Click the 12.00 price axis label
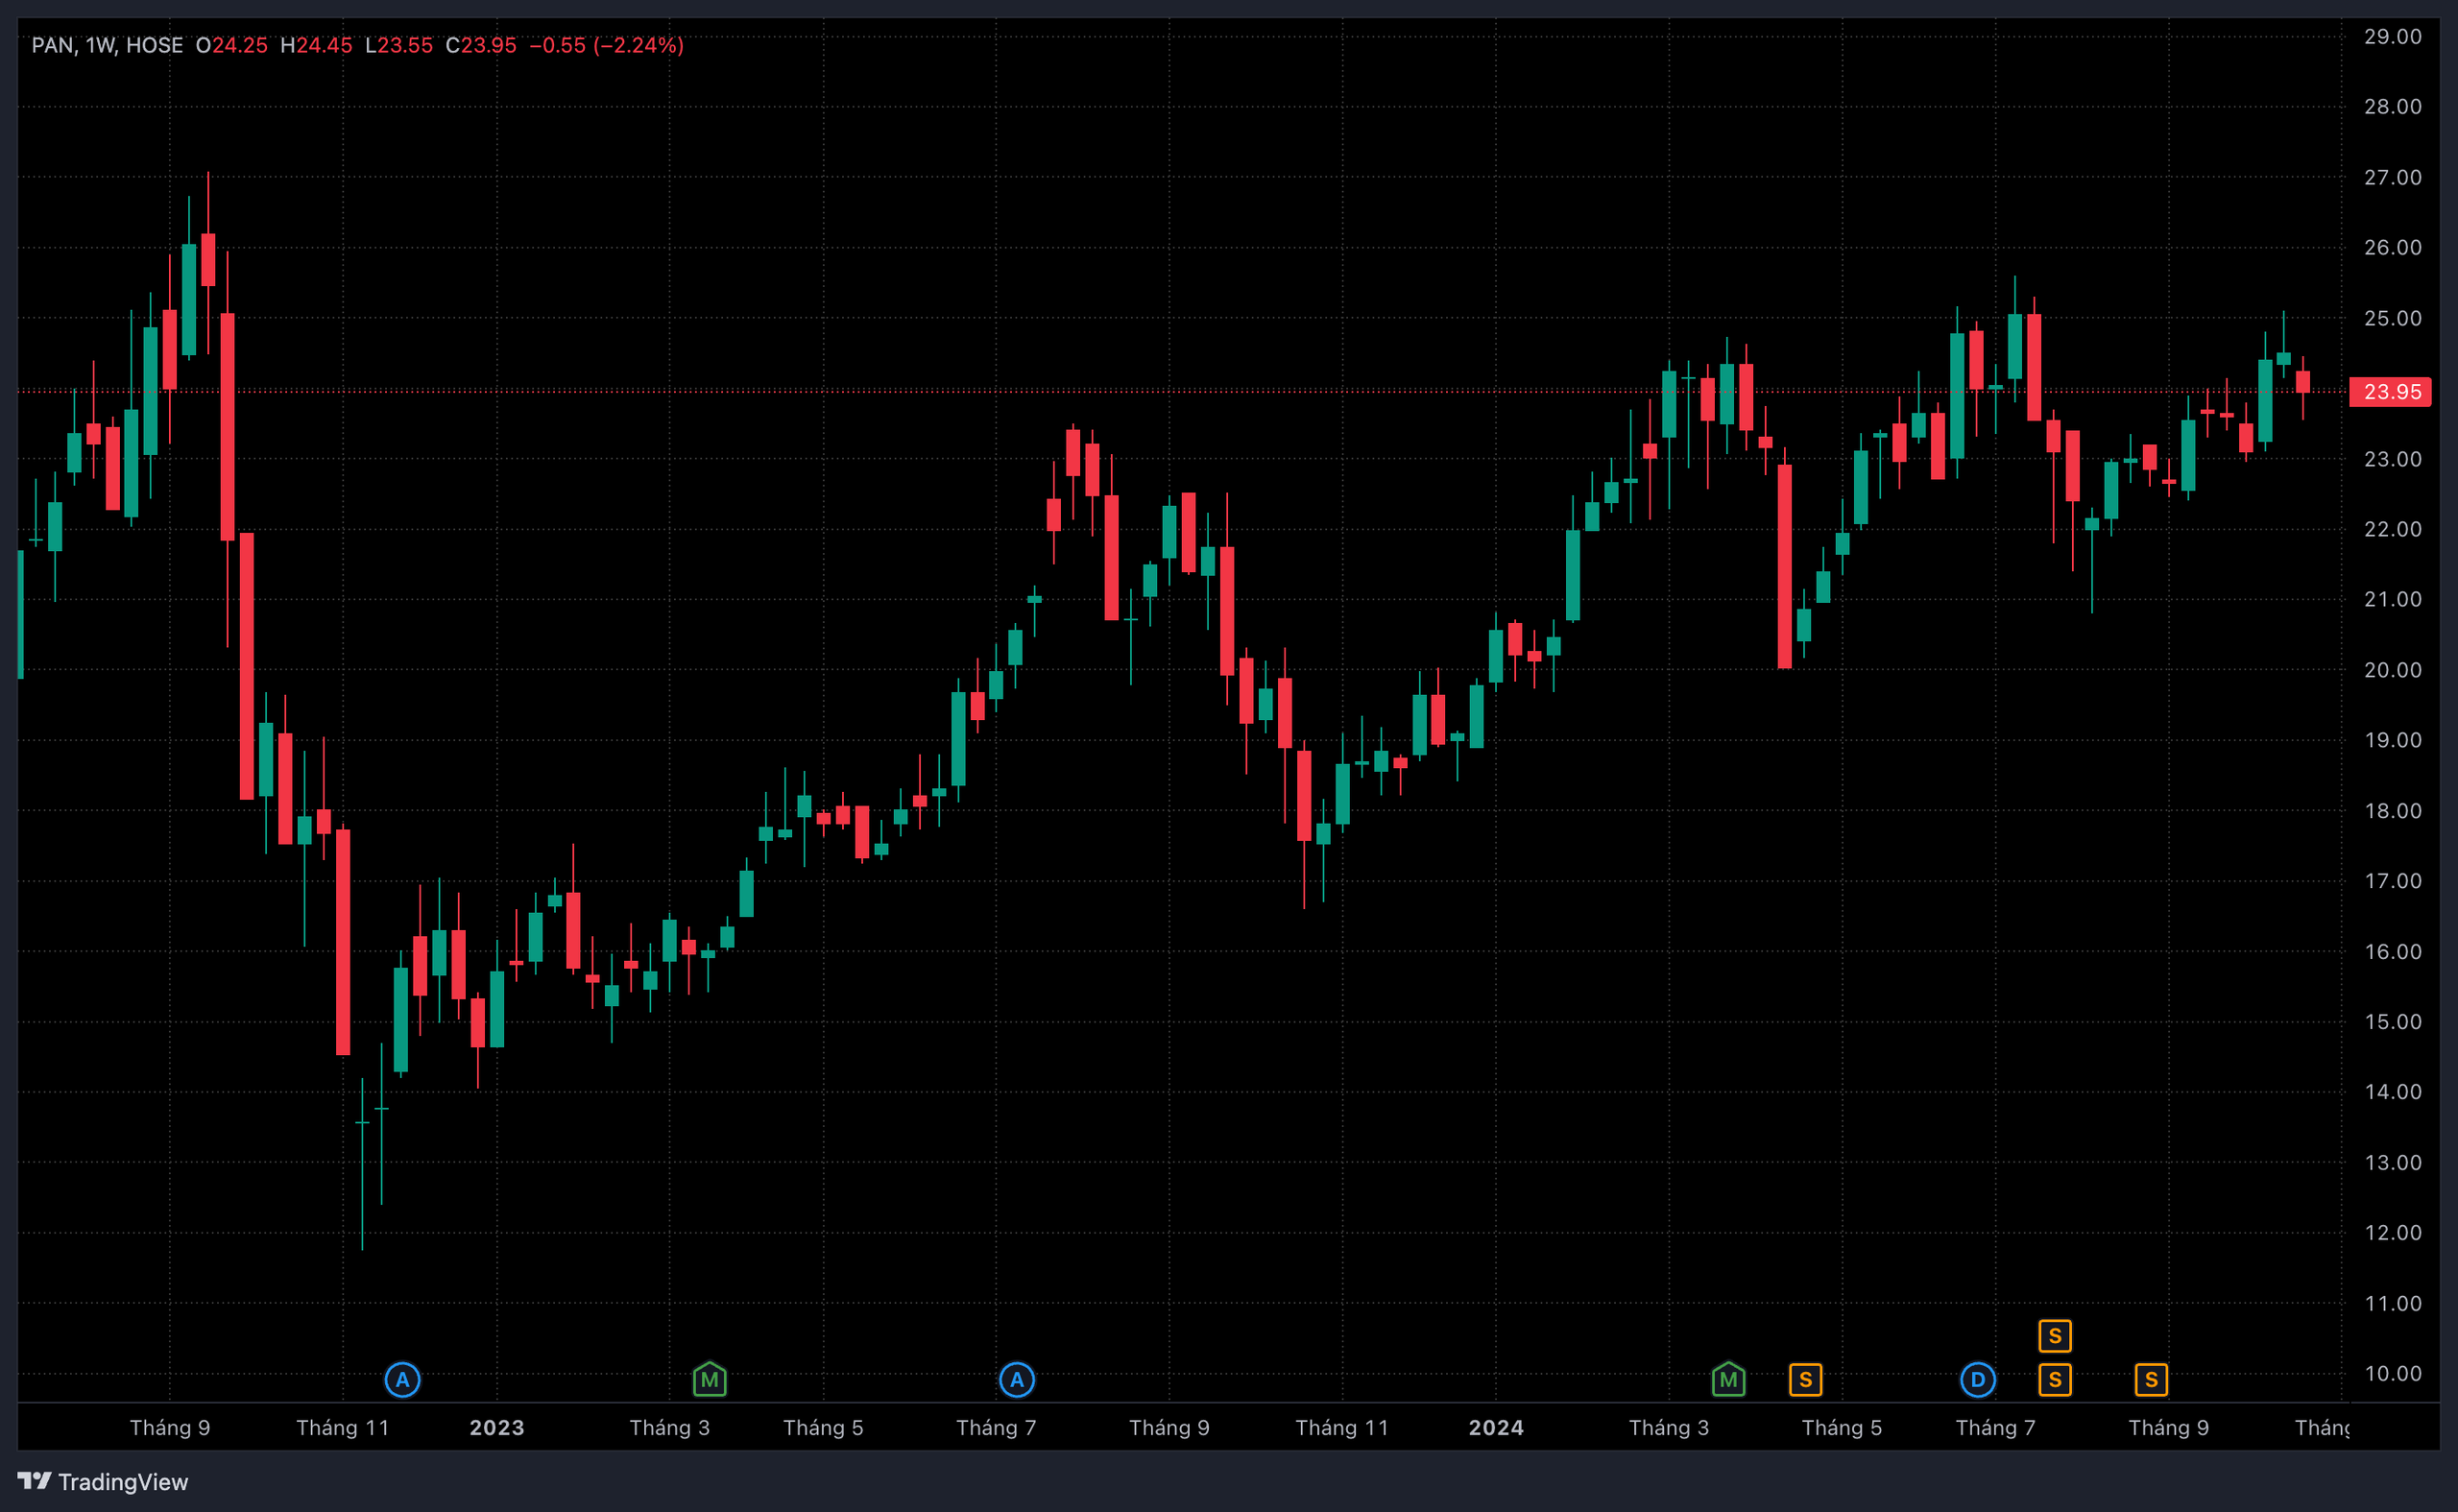Image resolution: width=2458 pixels, height=1512 pixels. tap(2393, 1233)
